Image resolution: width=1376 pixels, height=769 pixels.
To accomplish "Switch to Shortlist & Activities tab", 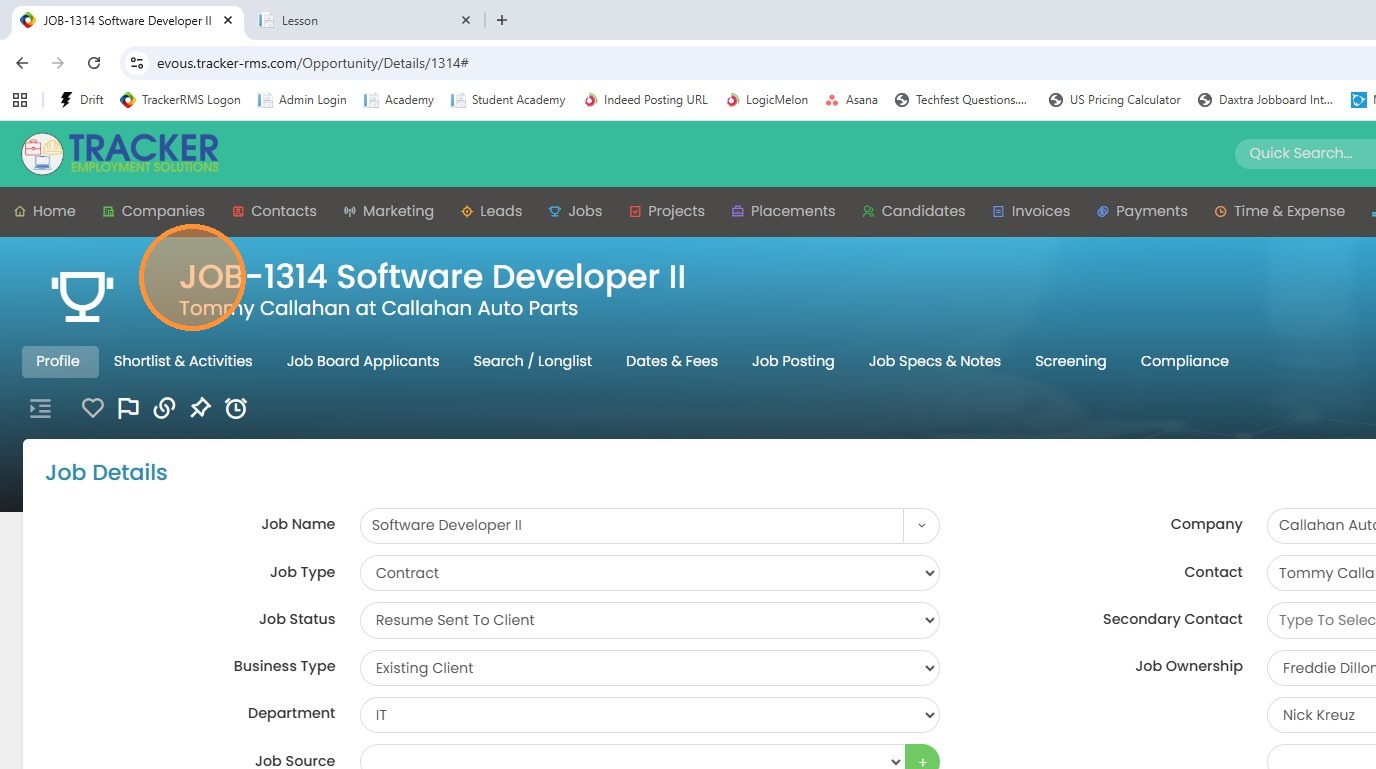I will [x=183, y=361].
